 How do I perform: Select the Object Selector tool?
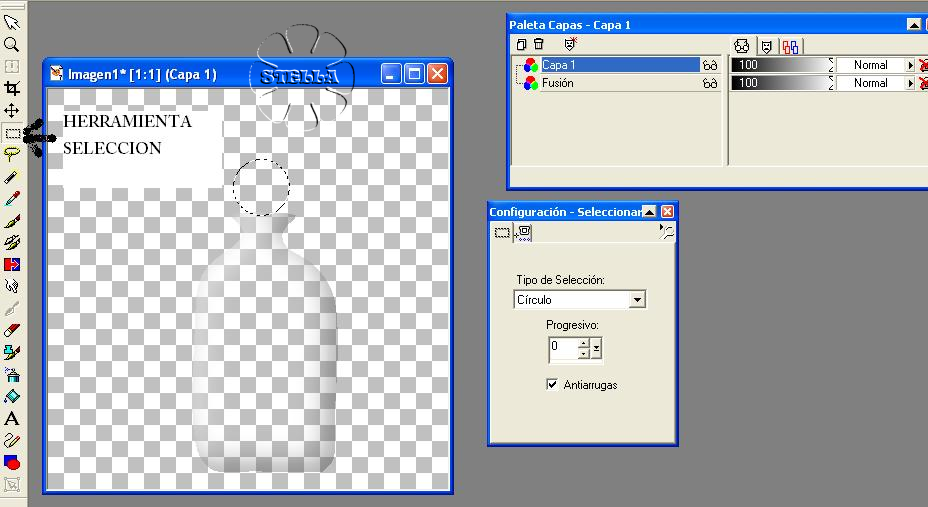click(x=12, y=485)
